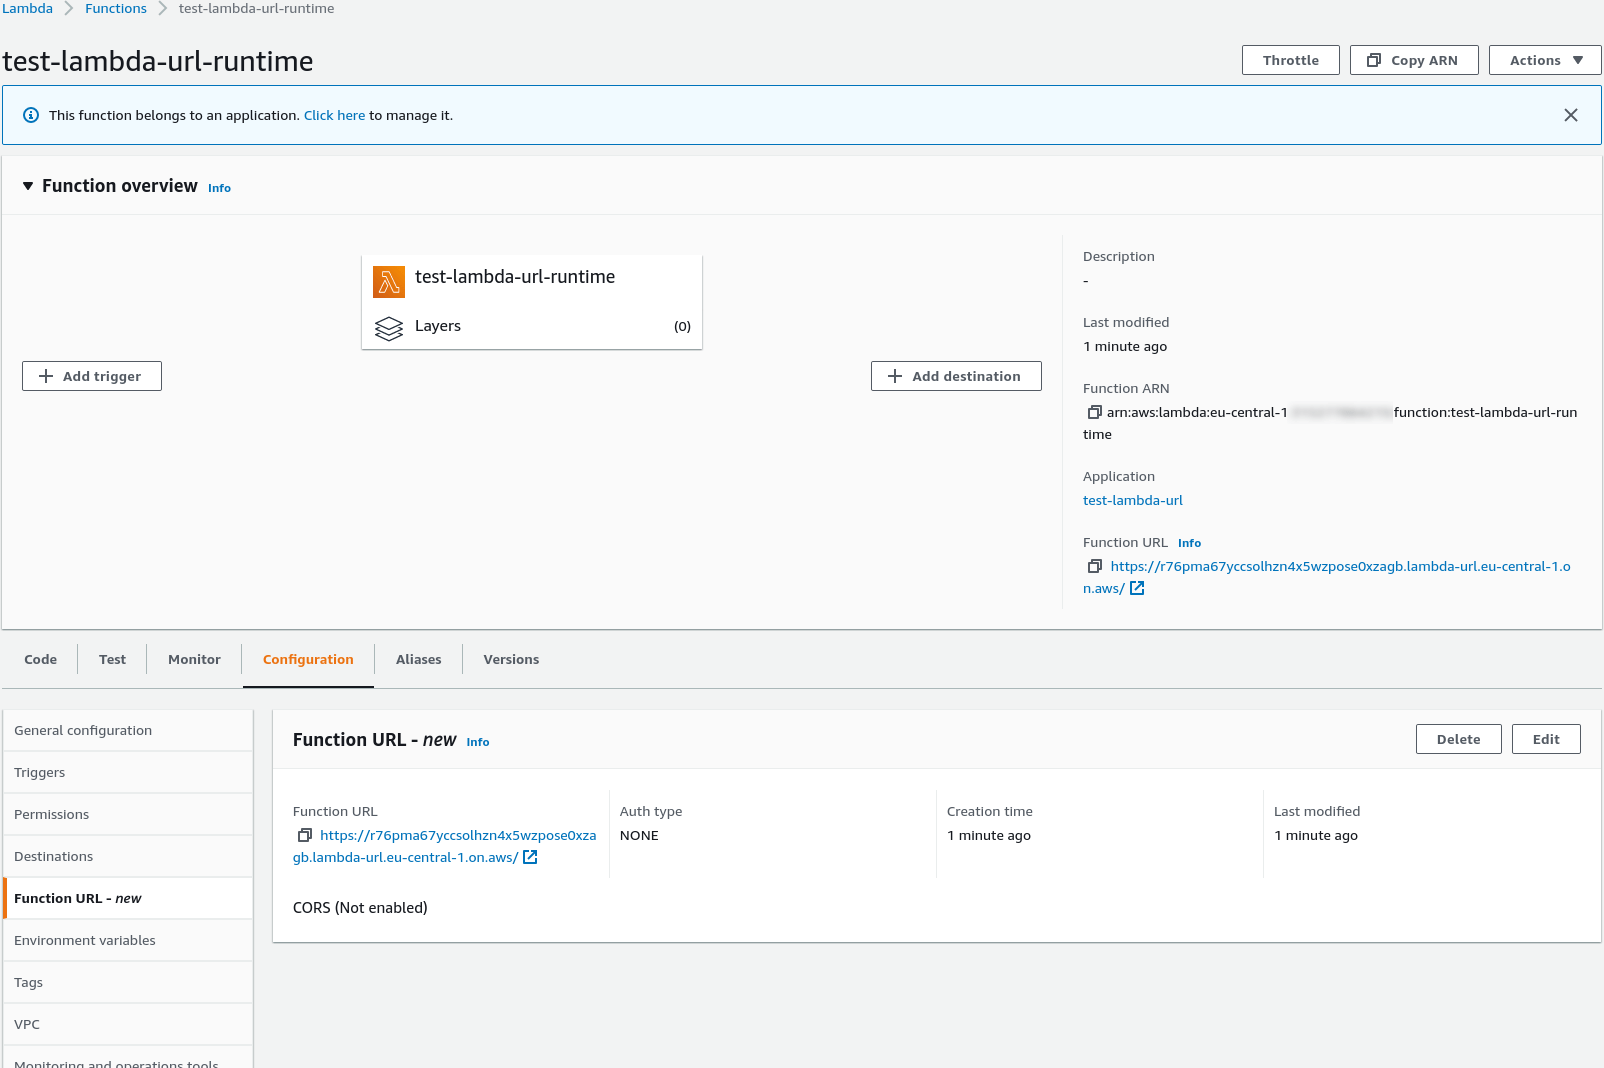This screenshot has height=1068, width=1604.
Task: Open the Aliases tab
Action: 419,659
